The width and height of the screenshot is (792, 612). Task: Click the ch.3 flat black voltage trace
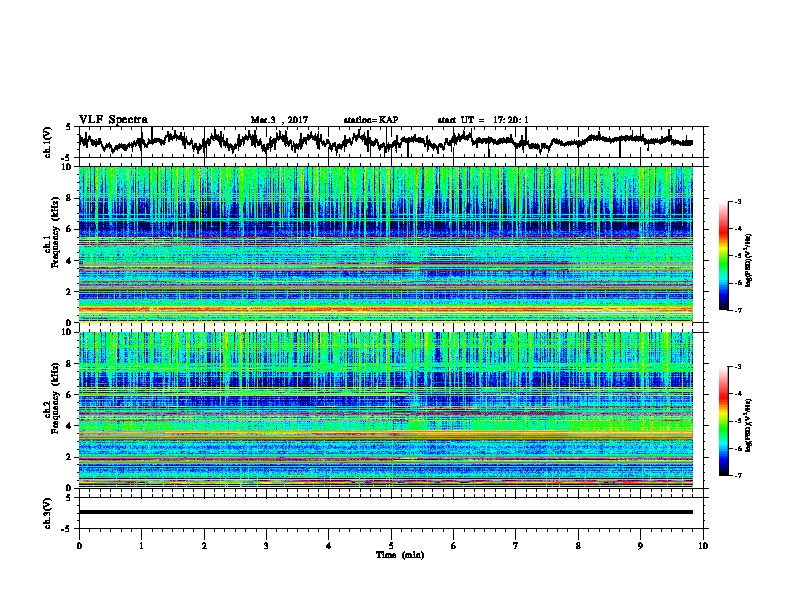coord(386,512)
